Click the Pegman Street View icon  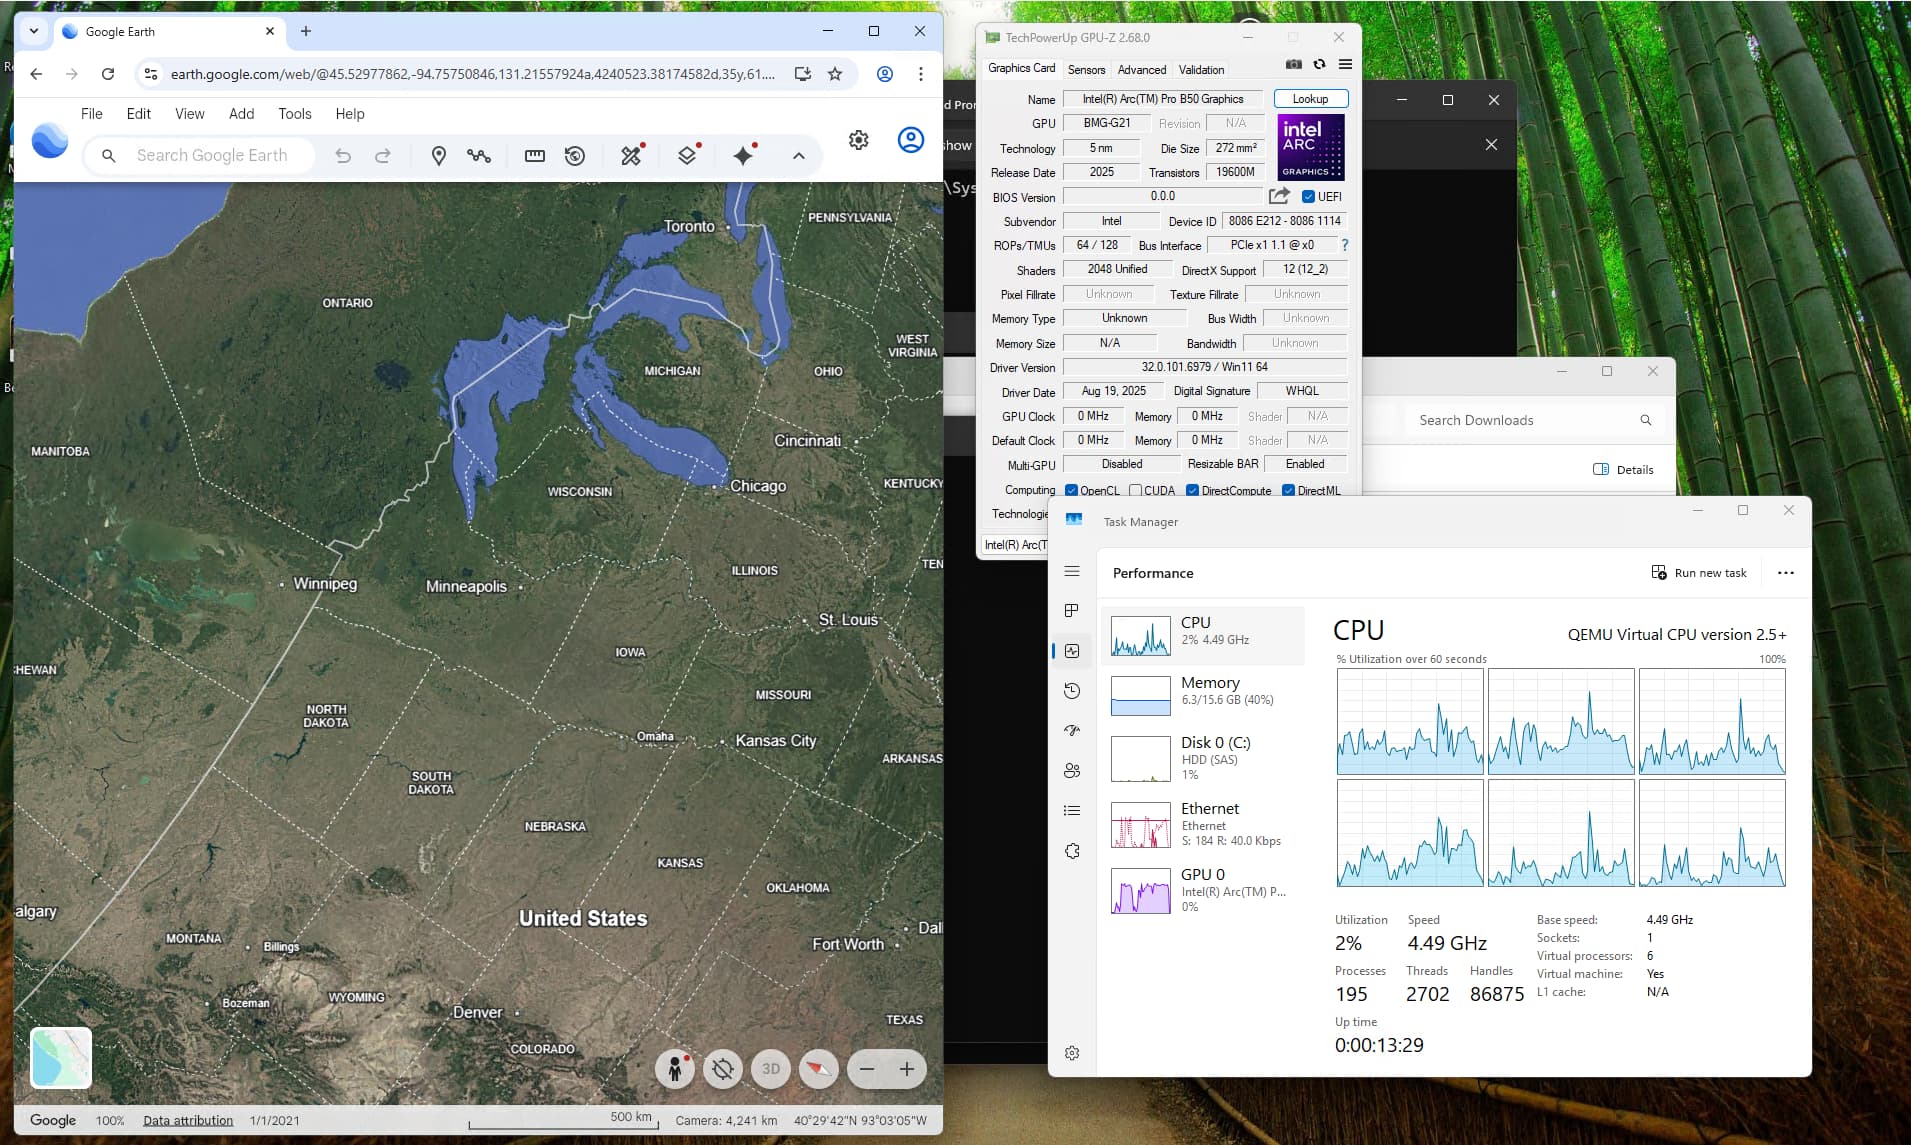675,1069
